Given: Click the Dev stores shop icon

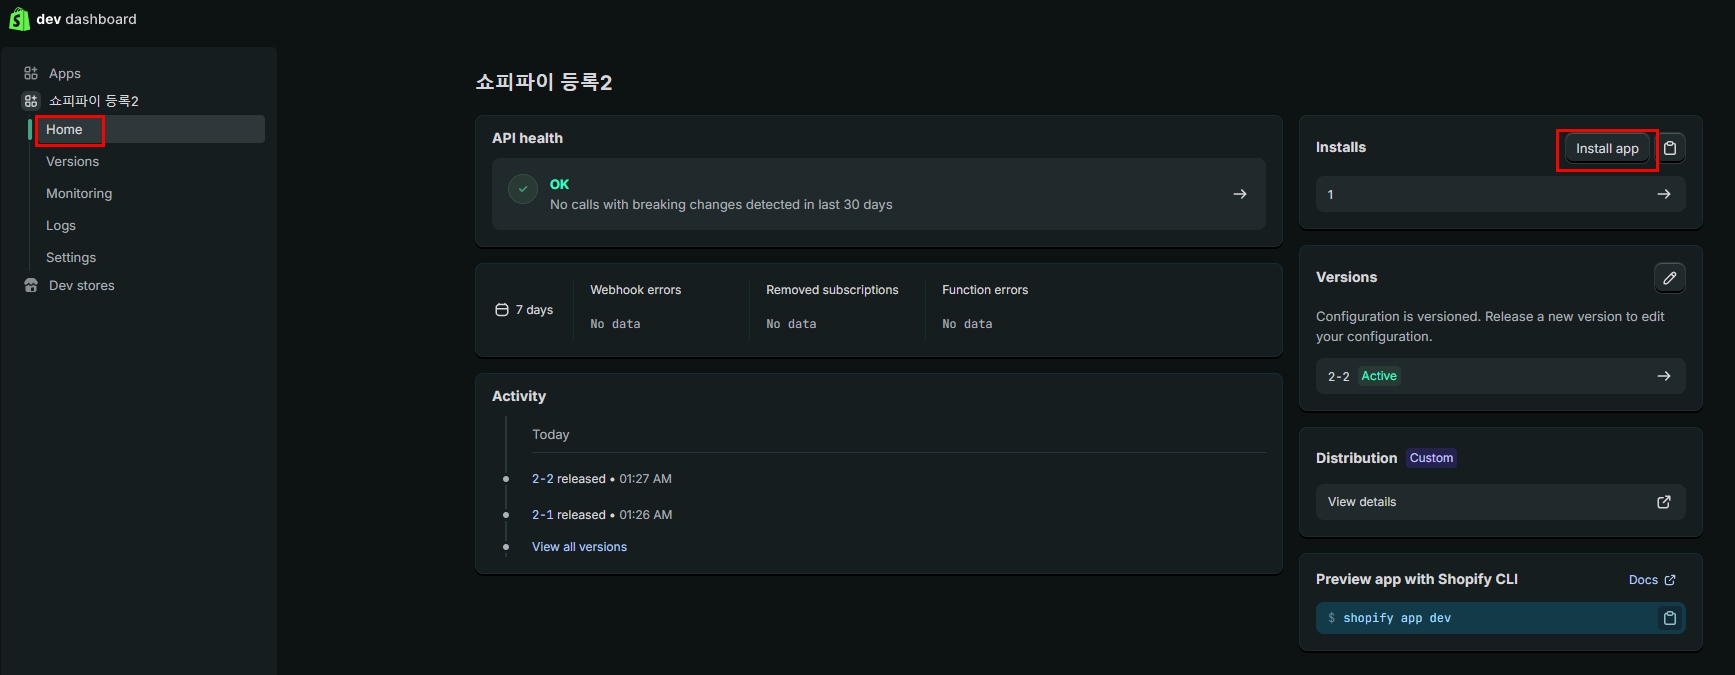Looking at the screenshot, I should [31, 285].
